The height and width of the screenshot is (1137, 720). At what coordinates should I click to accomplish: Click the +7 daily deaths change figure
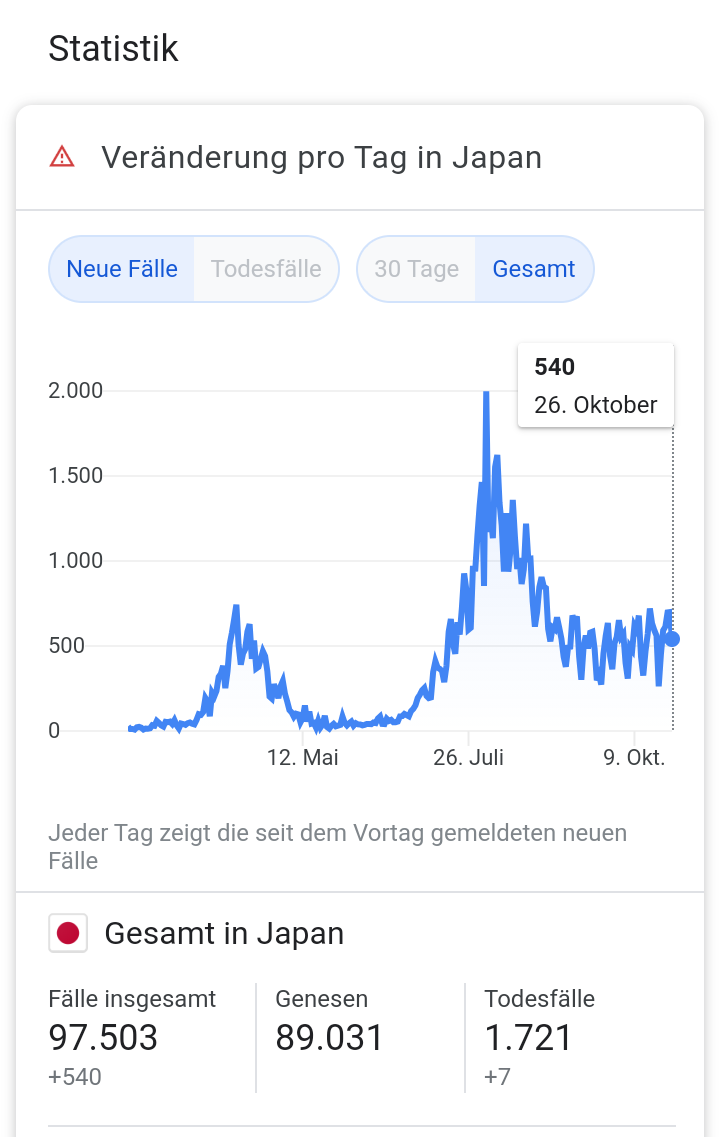point(498,1077)
